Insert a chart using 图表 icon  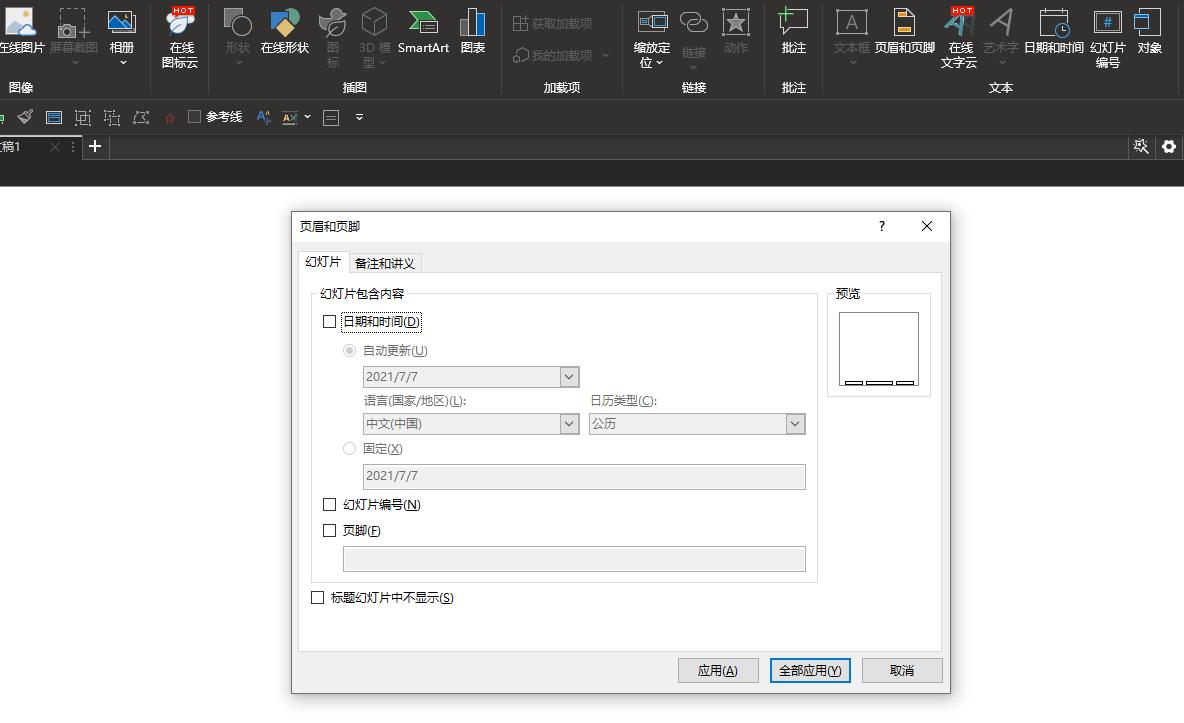pos(472,30)
